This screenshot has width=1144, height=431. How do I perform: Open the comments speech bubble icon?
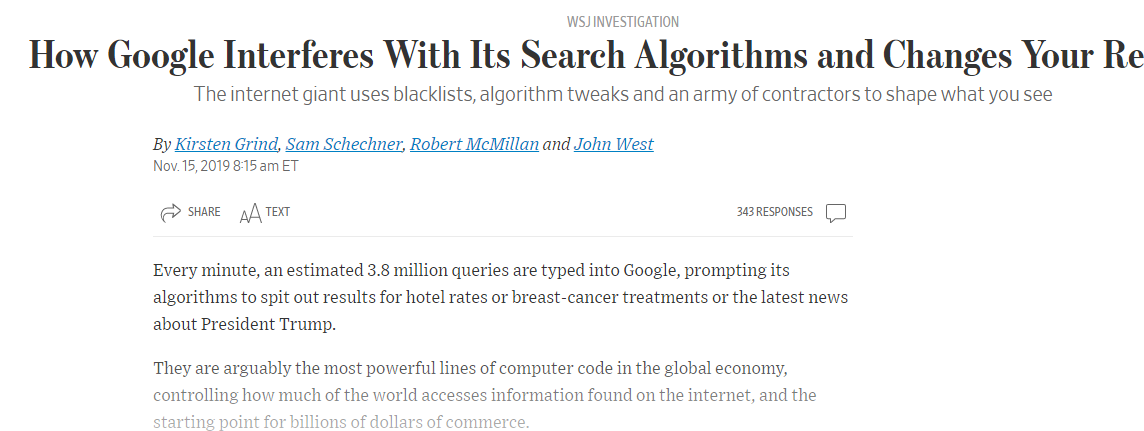click(x=836, y=213)
